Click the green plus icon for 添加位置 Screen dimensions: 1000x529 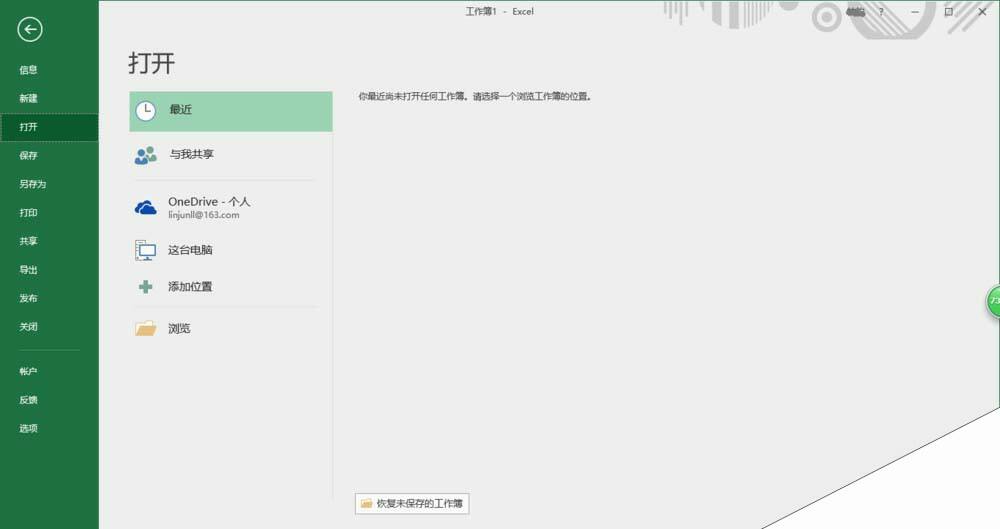145,287
